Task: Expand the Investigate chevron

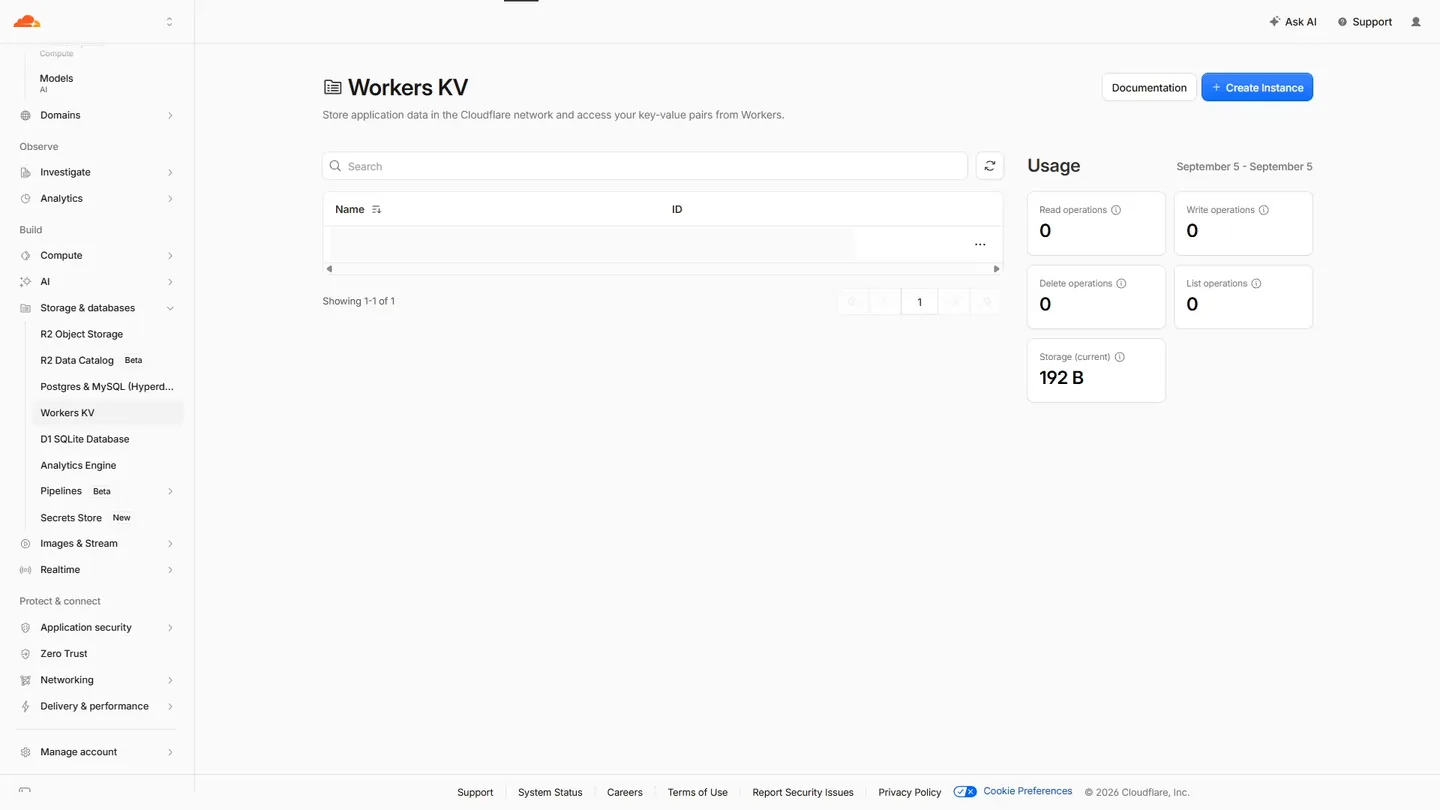Action: click(x=170, y=172)
